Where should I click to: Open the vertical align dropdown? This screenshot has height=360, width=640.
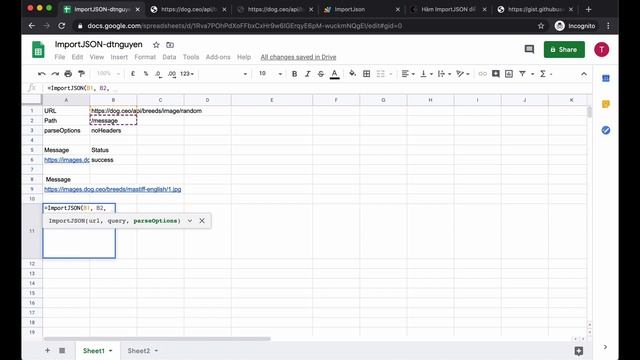click(426, 74)
